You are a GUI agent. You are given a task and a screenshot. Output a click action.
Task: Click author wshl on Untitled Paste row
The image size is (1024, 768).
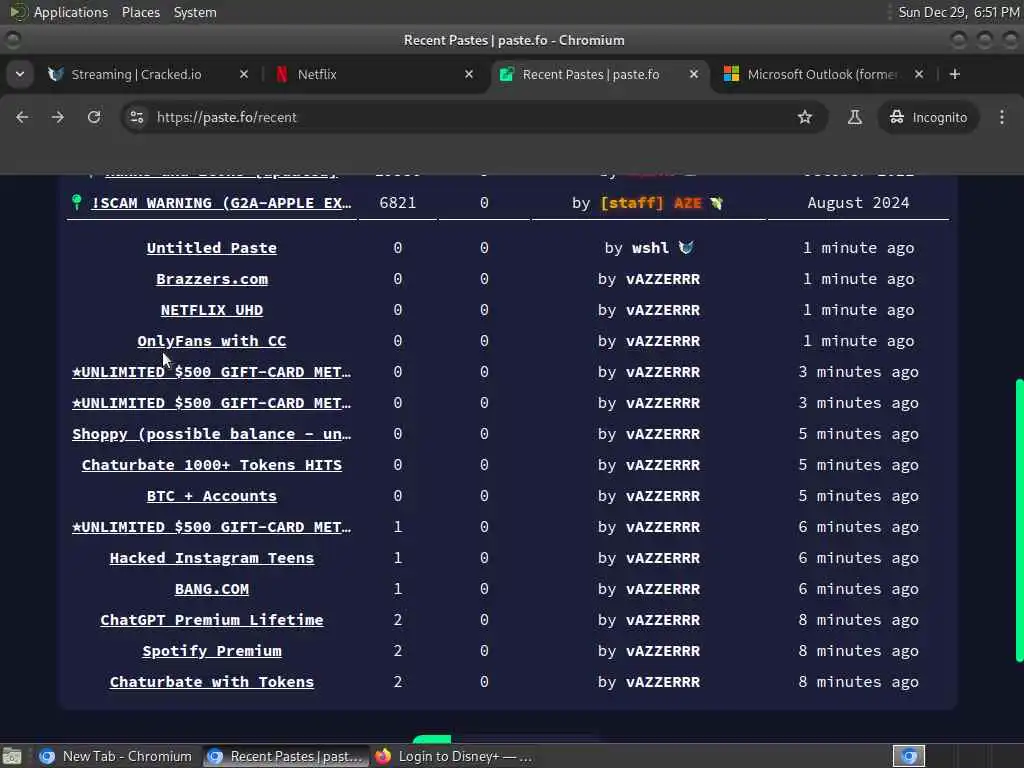[x=650, y=248]
